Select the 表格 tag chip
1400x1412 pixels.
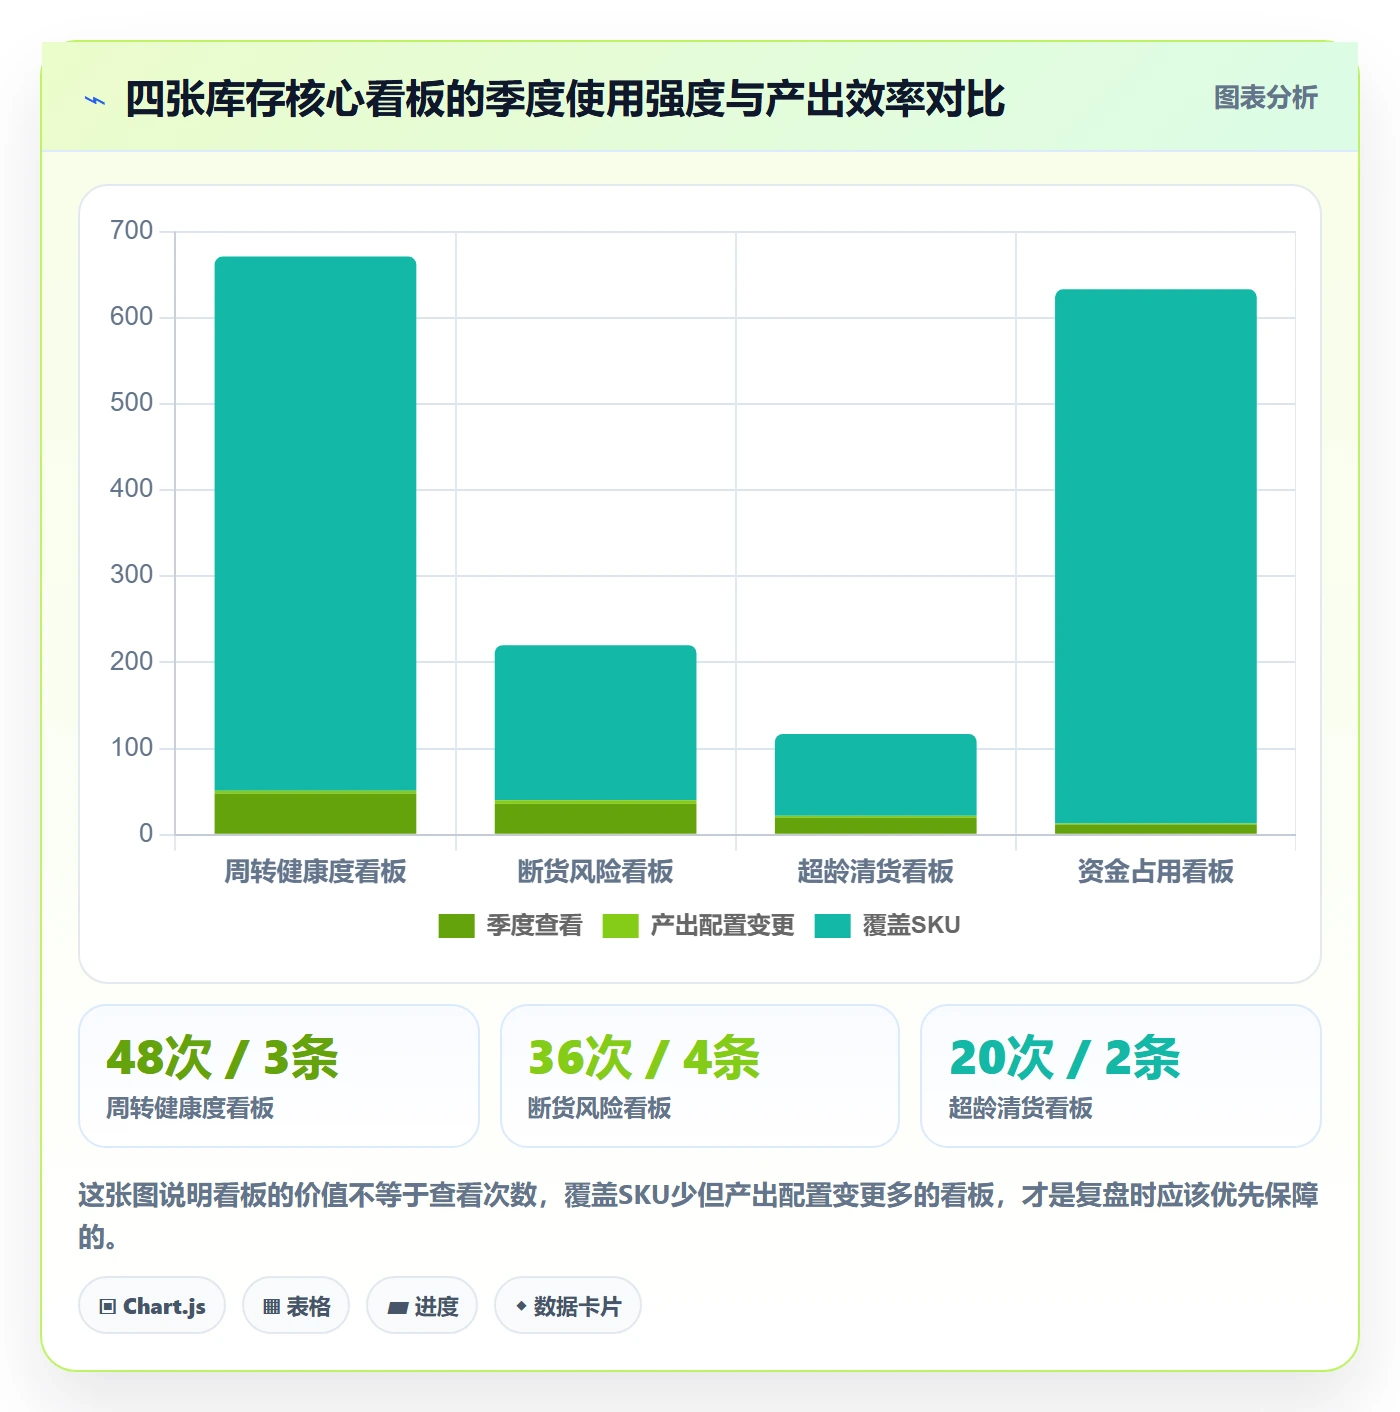pos(296,1305)
